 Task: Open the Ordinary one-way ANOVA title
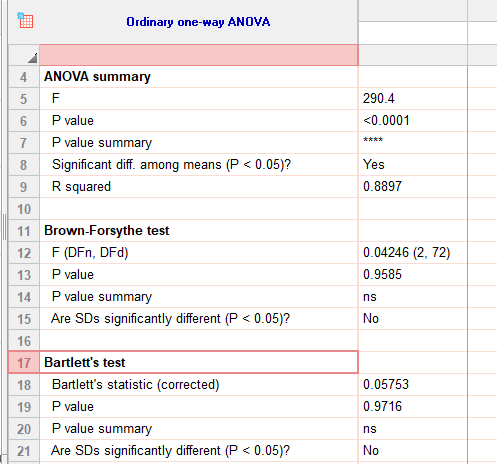(x=198, y=22)
